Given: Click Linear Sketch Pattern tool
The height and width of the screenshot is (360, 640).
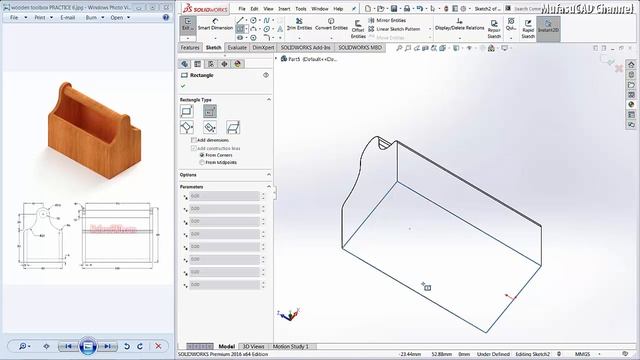Looking at the screenshot, I should click(x=394, y=29).
